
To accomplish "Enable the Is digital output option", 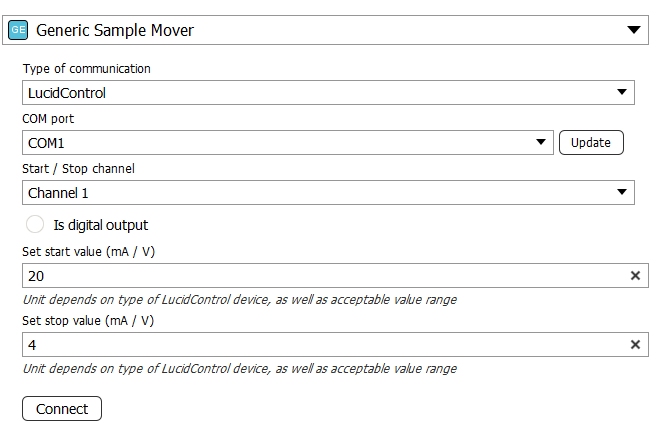I will pyautogui.click(x=35, y=225).
